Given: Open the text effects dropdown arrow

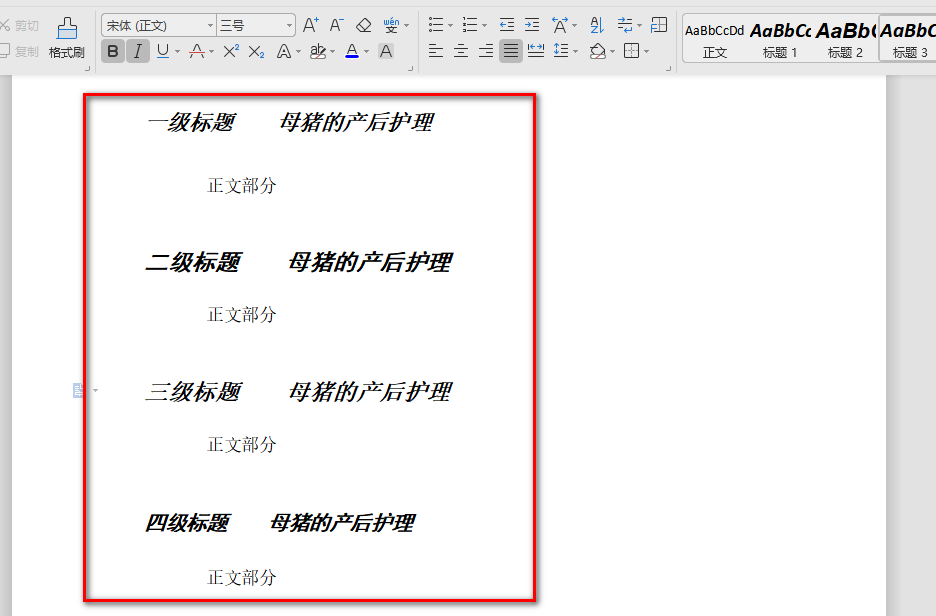Looking at the screenshot, I should point(298,51).
